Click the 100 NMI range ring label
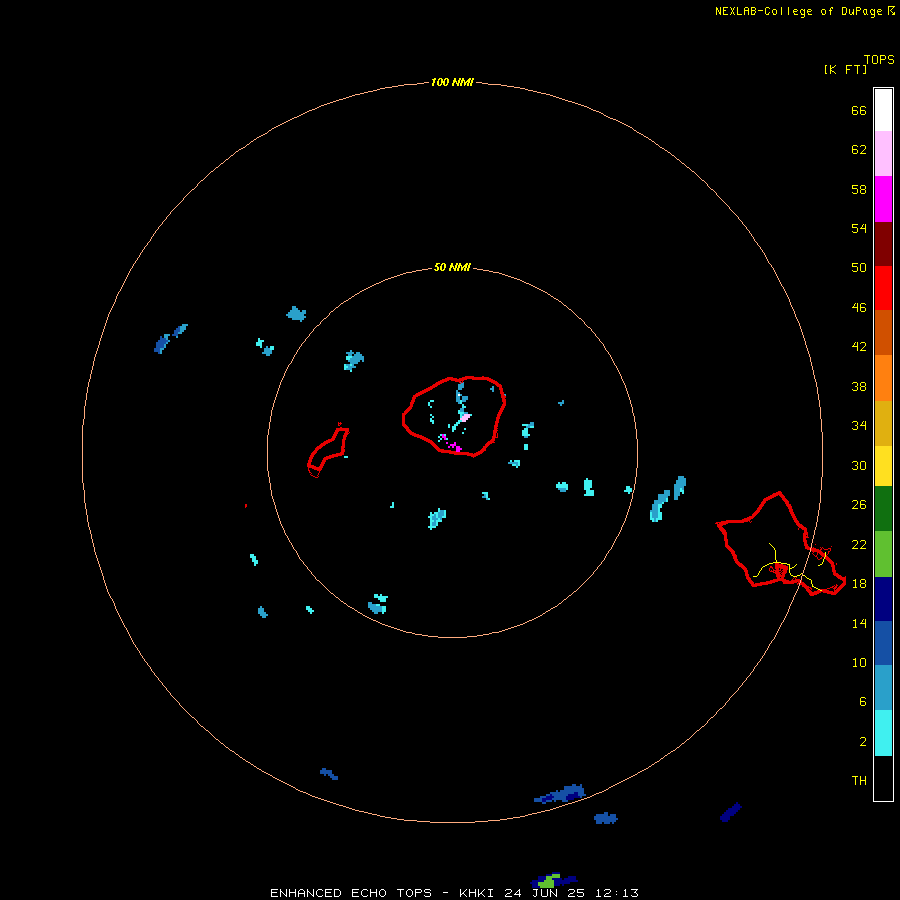Image resolution: width=900 pixels, height=900 pixels. click(x=452, y=82)
